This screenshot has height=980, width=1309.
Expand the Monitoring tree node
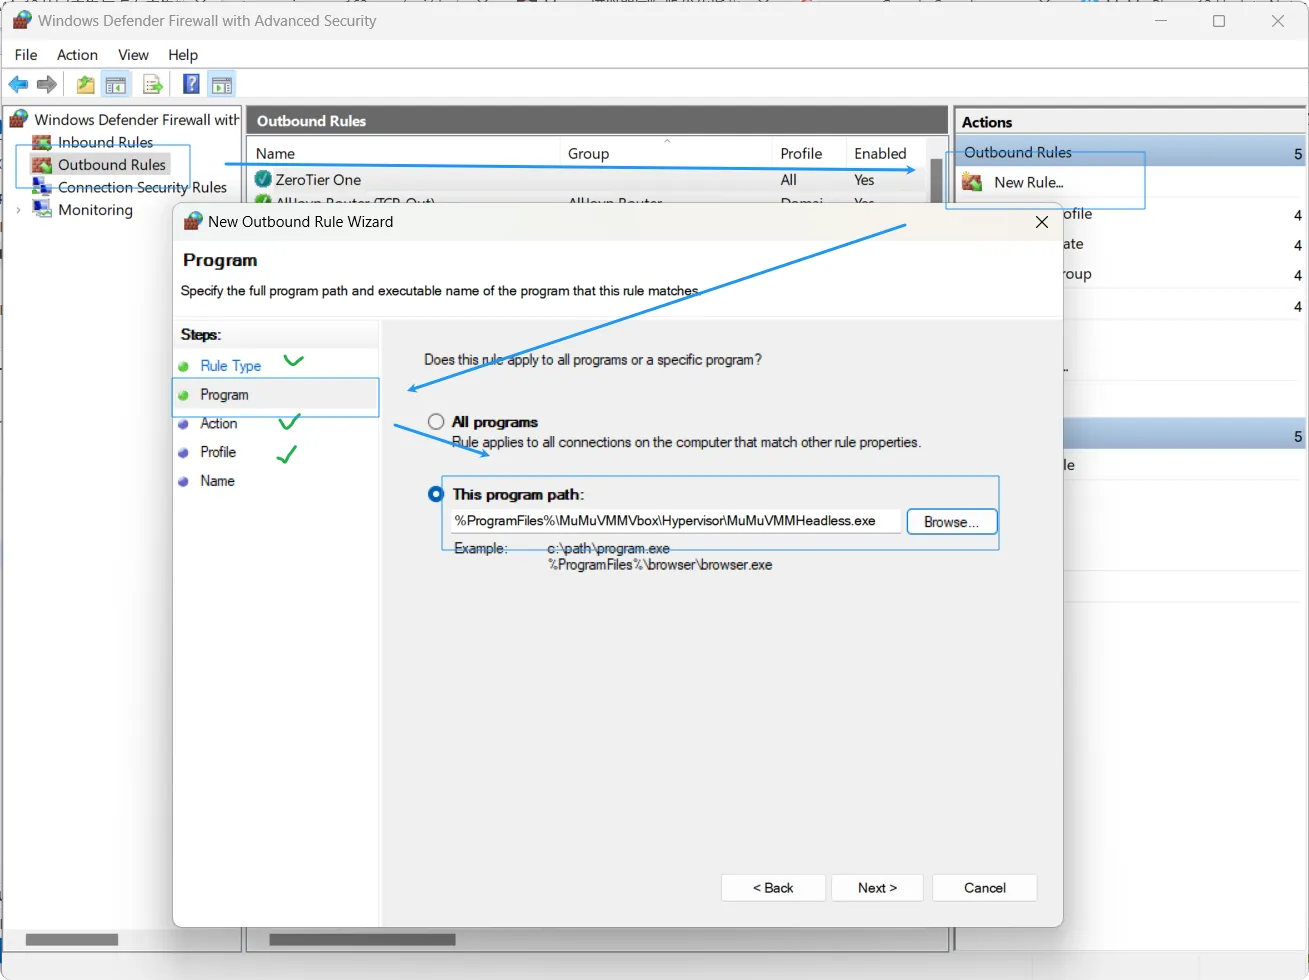pos(18,210)
